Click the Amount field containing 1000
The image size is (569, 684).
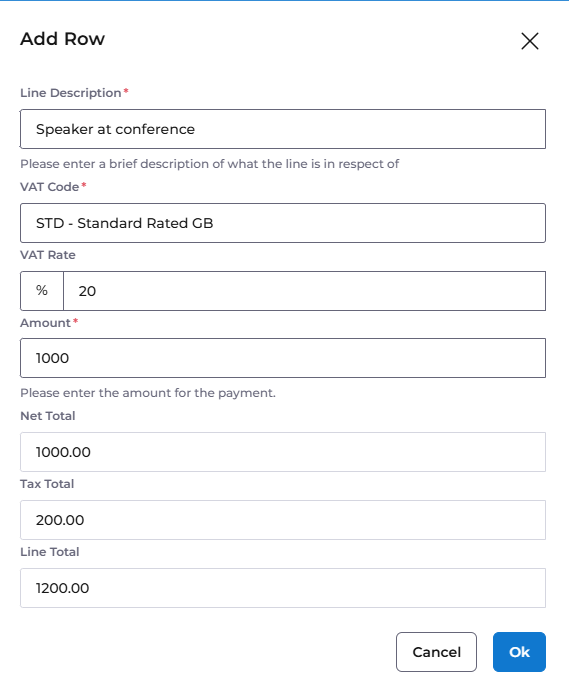[x=283, y=358]
